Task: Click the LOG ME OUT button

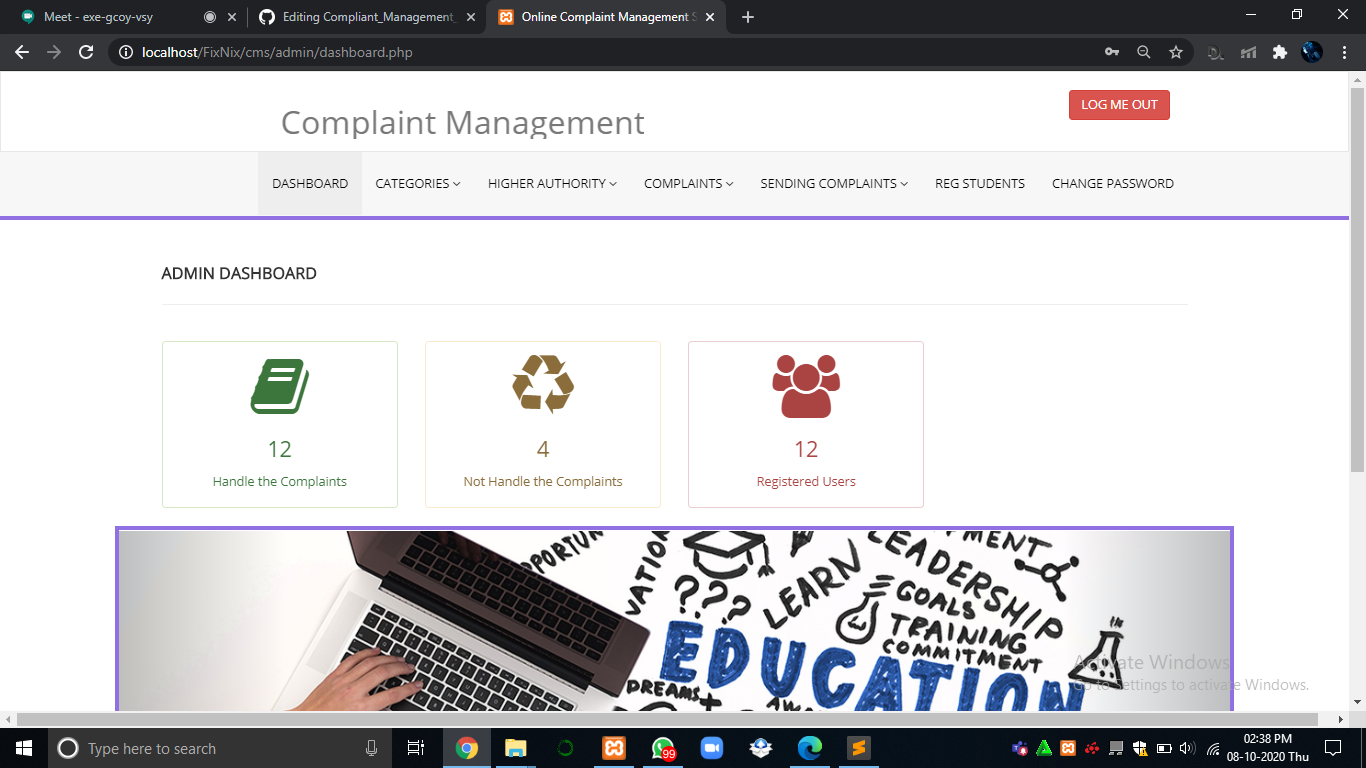Action: pos(1119,104)
